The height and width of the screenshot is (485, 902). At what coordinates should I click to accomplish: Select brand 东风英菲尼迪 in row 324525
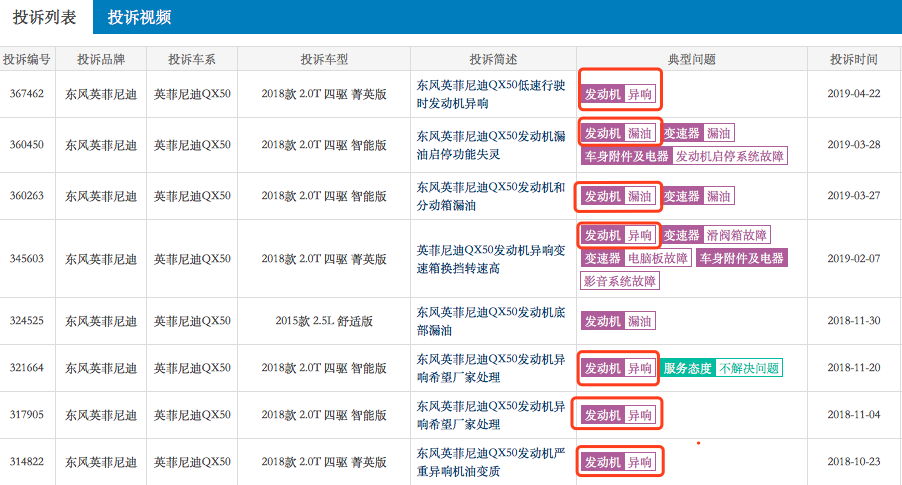[x=101, y=321]
